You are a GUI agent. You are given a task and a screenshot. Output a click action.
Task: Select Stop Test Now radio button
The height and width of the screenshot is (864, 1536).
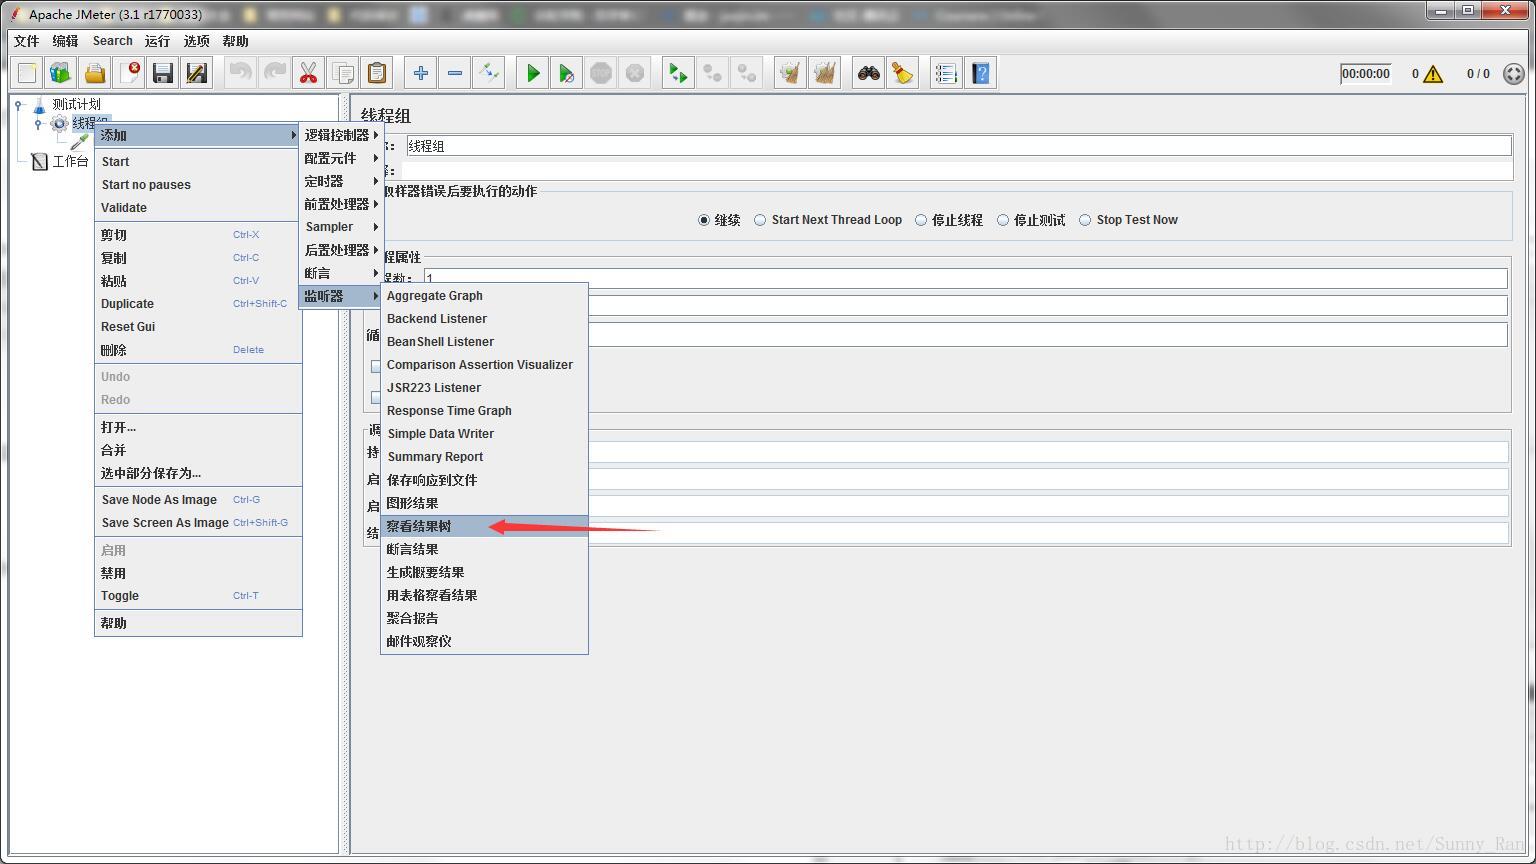click(1085, 220)
